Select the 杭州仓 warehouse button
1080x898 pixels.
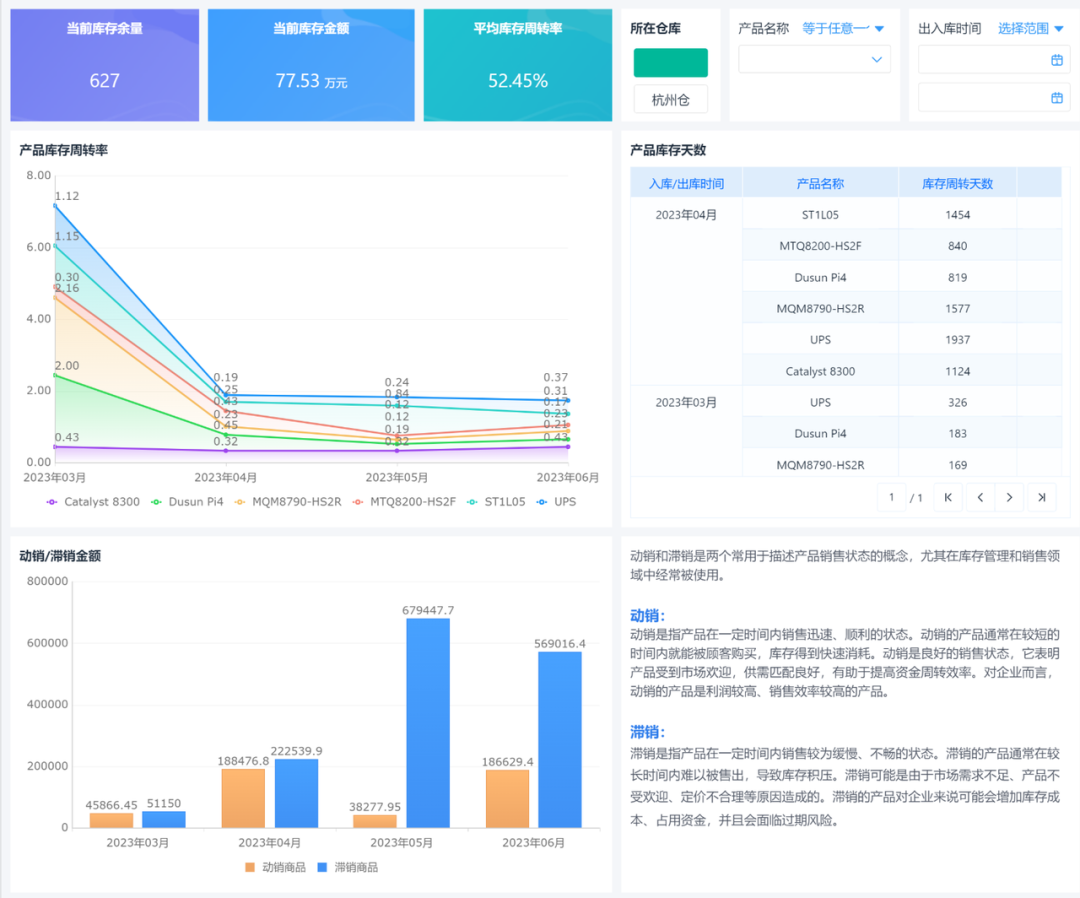(670, 100)
